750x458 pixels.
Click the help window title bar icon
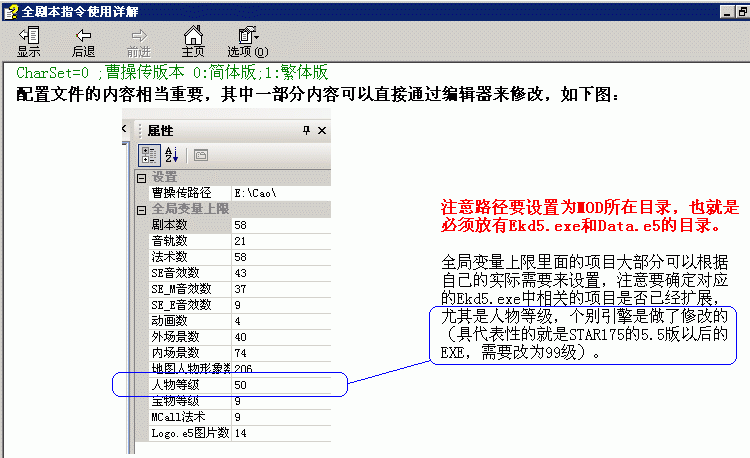tap(10, 8)
